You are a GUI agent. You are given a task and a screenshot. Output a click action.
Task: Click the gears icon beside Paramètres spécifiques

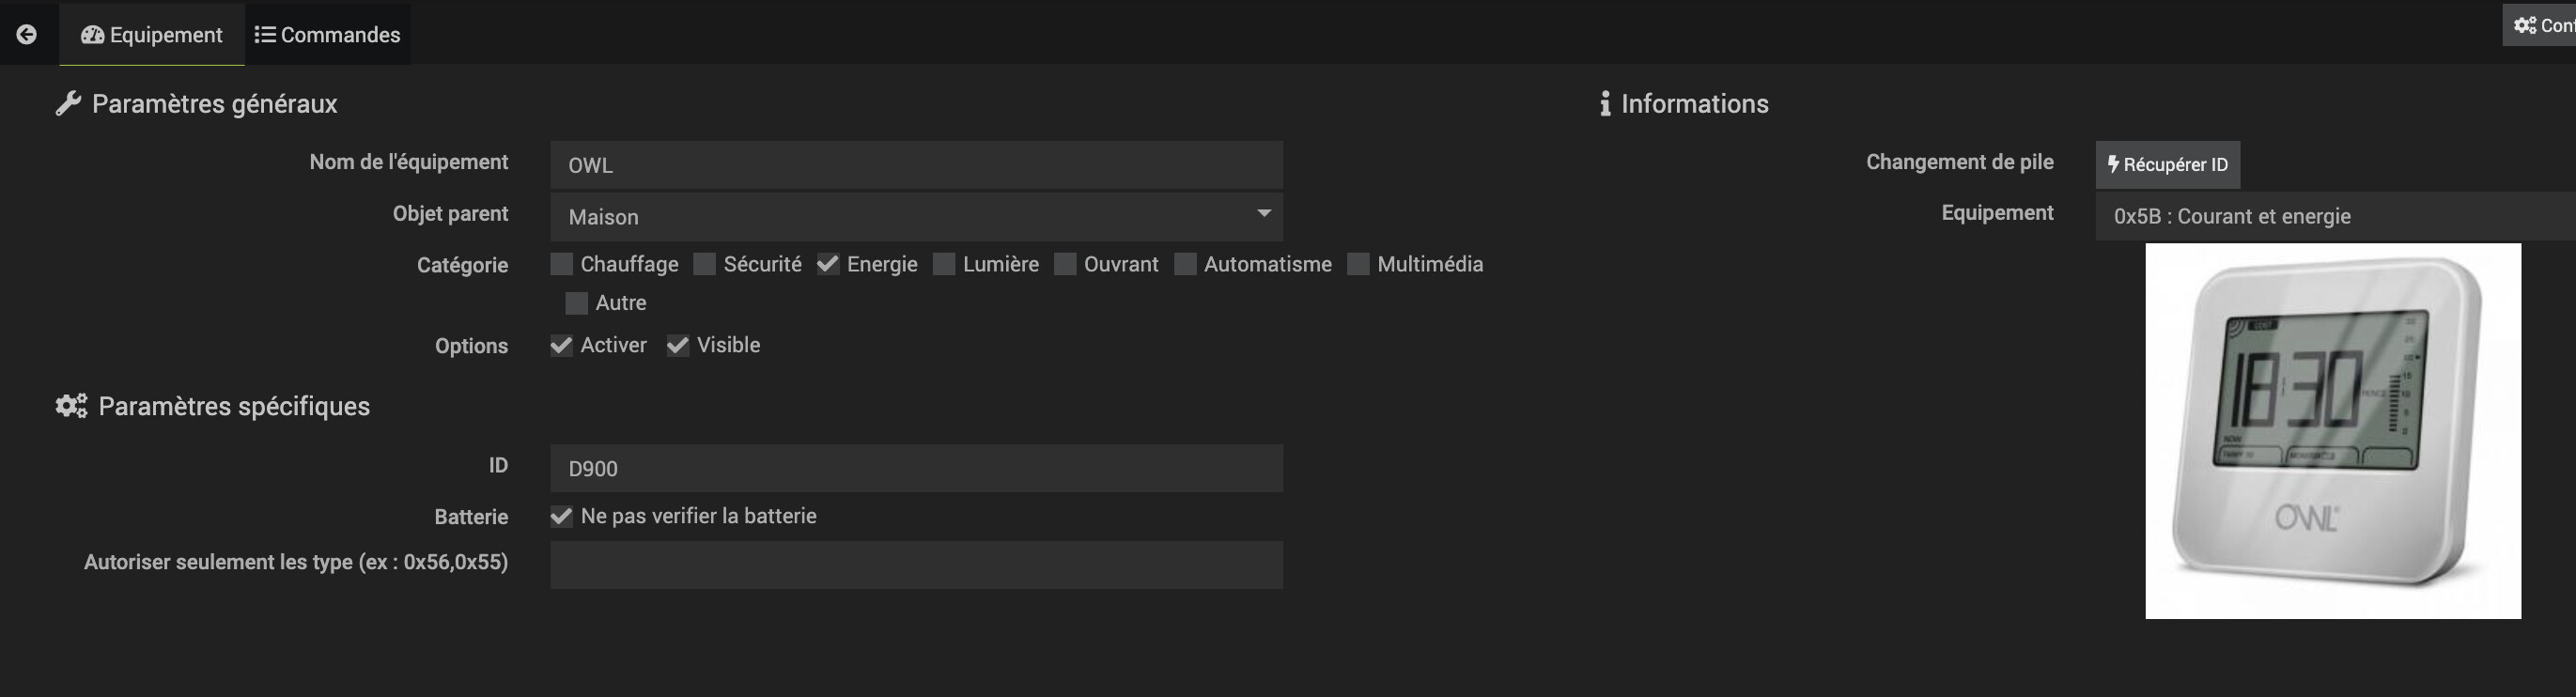(71, 406)
